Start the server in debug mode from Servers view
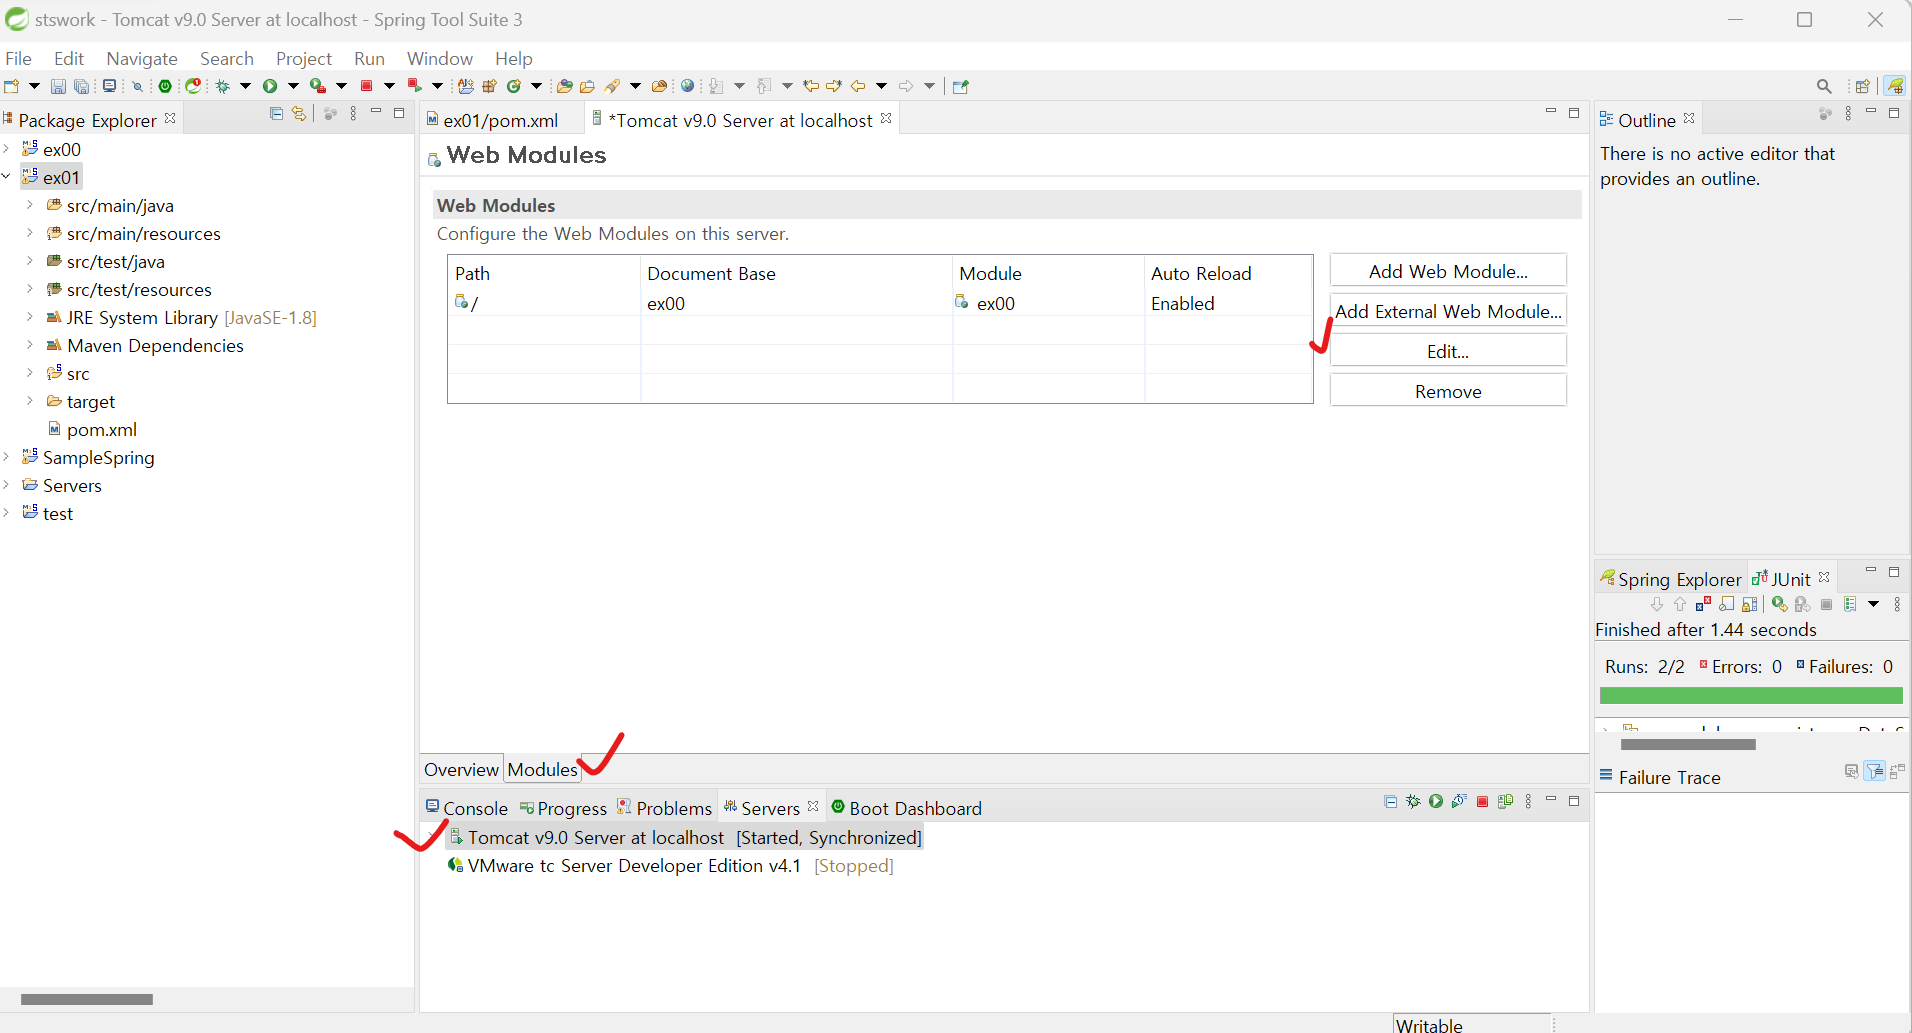 pos(1413,802)
